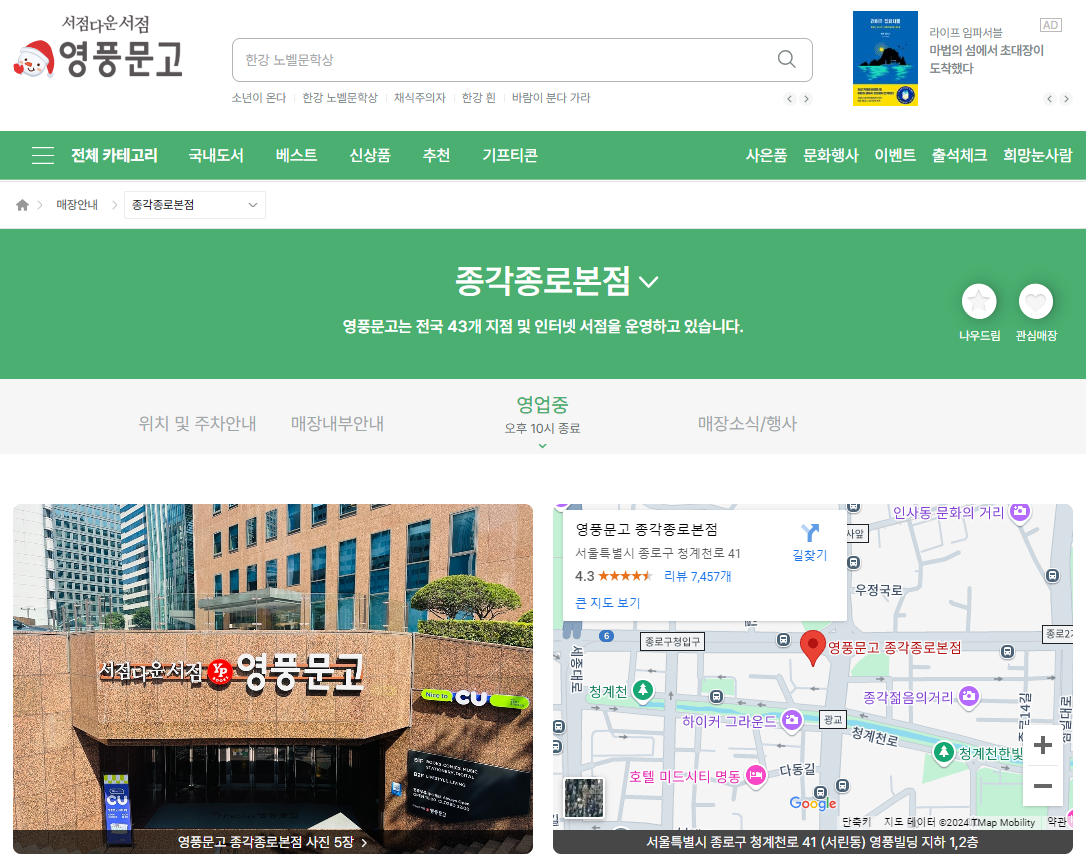Select the 영업중 tab
Image resolution: width=1086 pixels, height=868 pixels.
[x=542, y=415]
